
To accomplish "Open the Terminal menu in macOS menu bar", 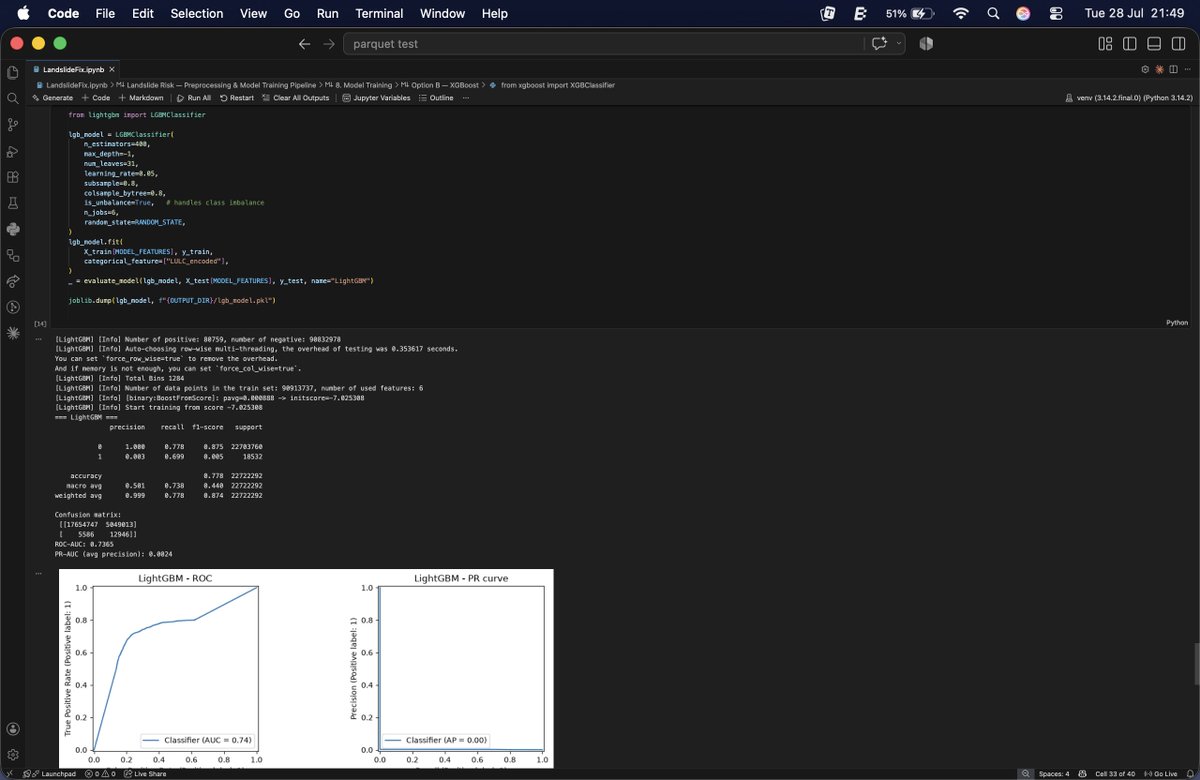I will click(379, 13).
